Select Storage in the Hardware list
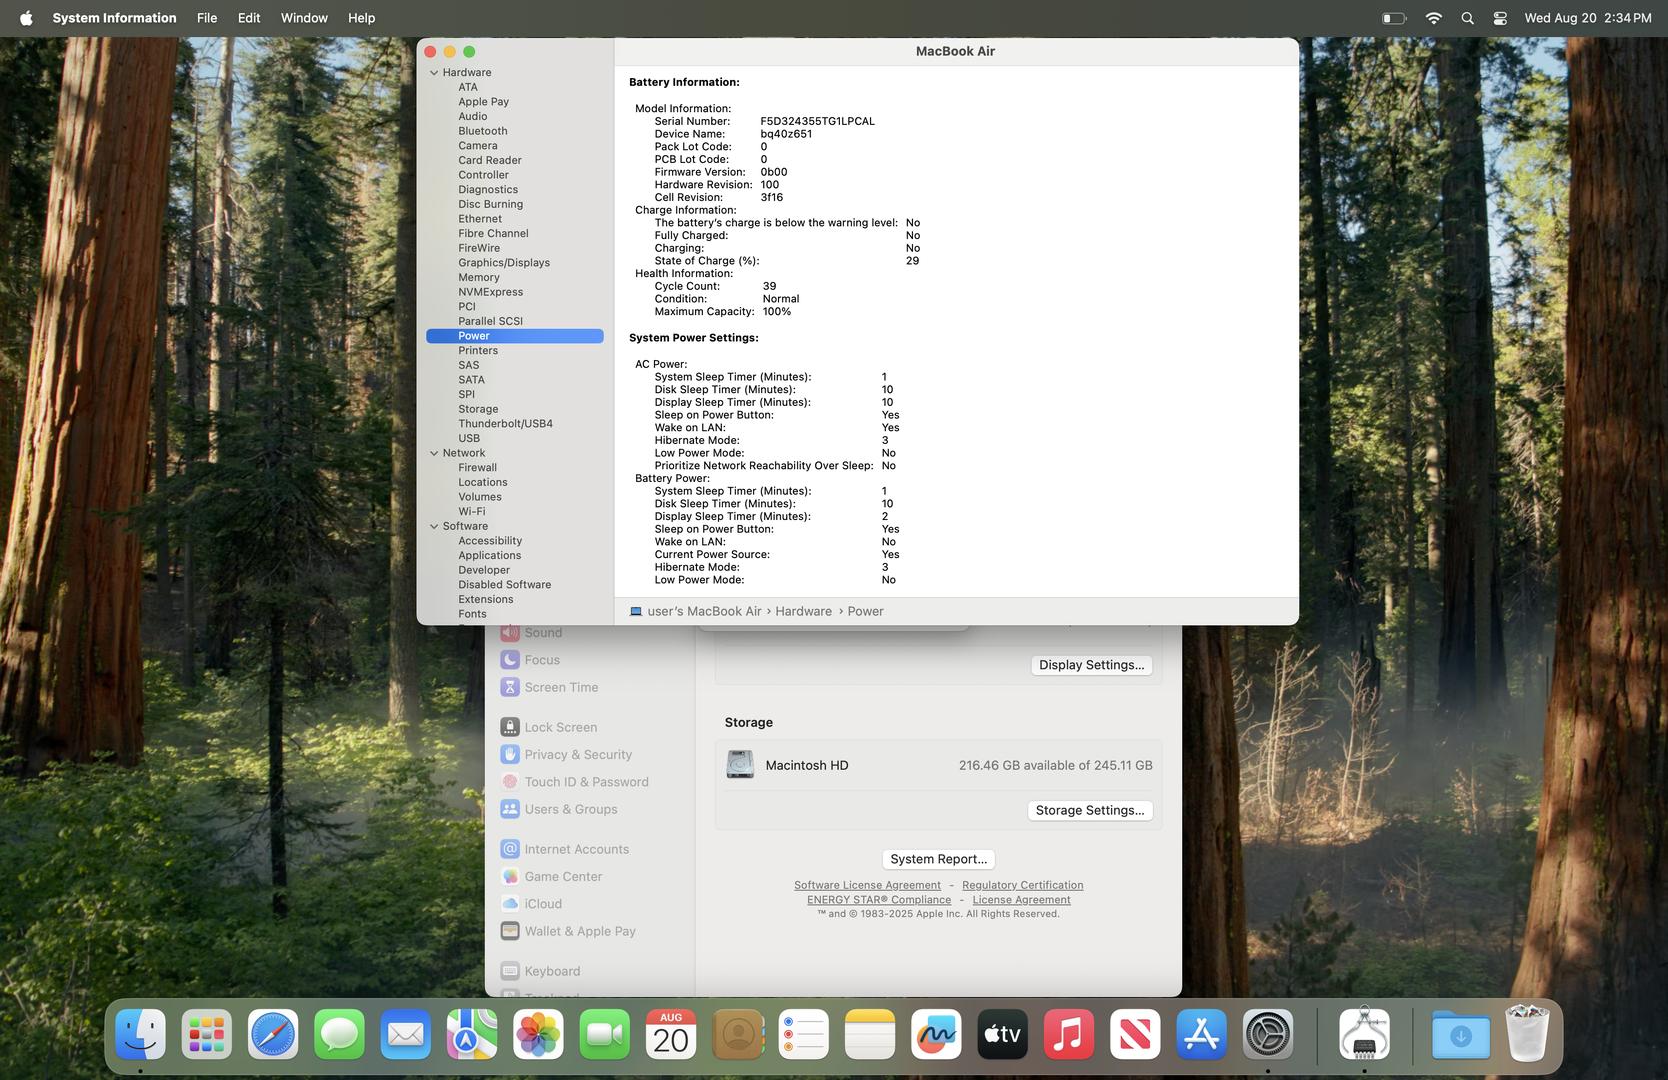1668x1080 pixels. [x=478, y=409]
